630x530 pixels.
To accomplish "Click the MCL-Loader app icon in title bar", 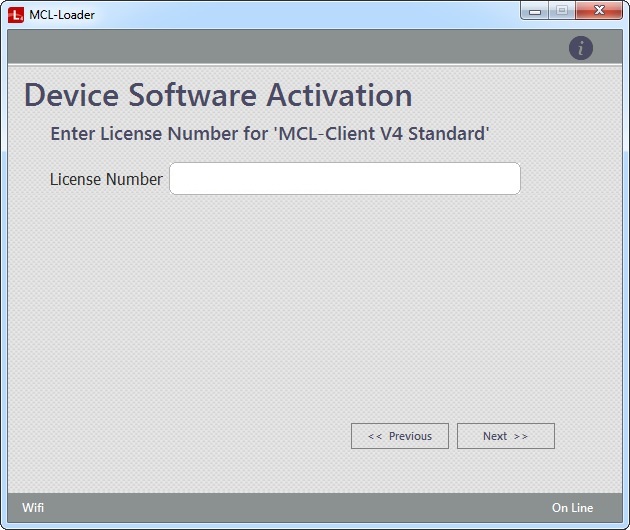I will tap(15, 14).
